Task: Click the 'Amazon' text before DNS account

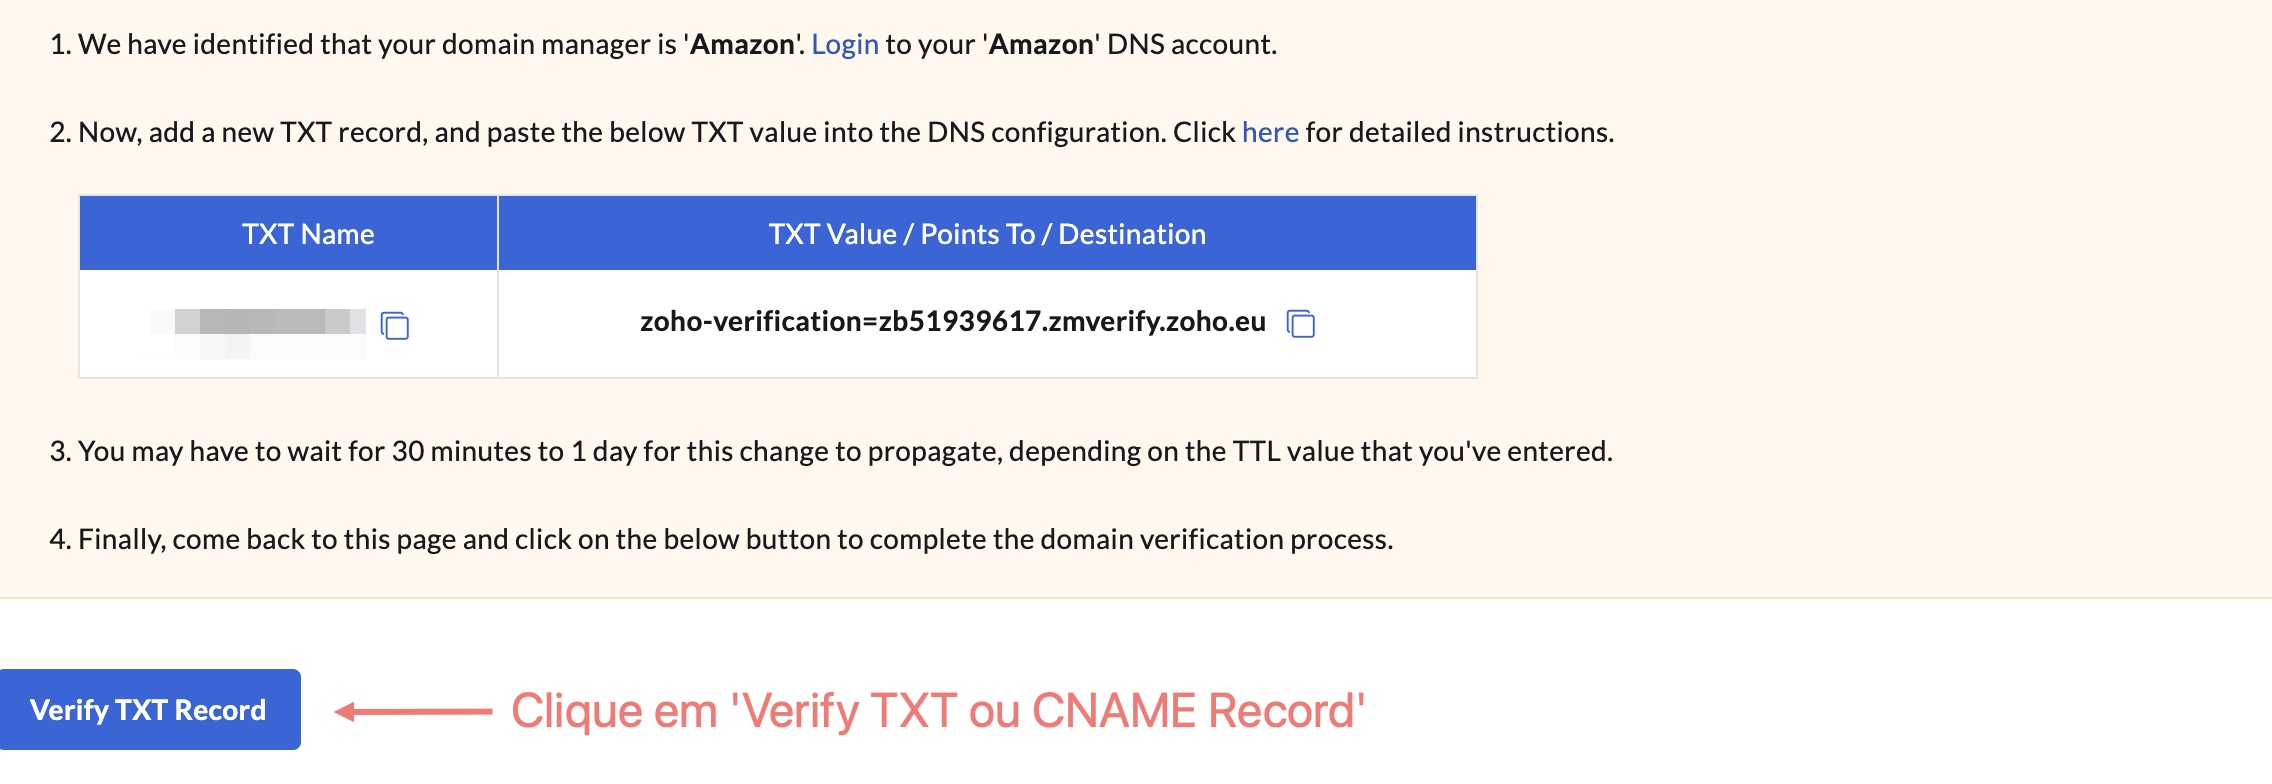Action: click(1040, 44)
